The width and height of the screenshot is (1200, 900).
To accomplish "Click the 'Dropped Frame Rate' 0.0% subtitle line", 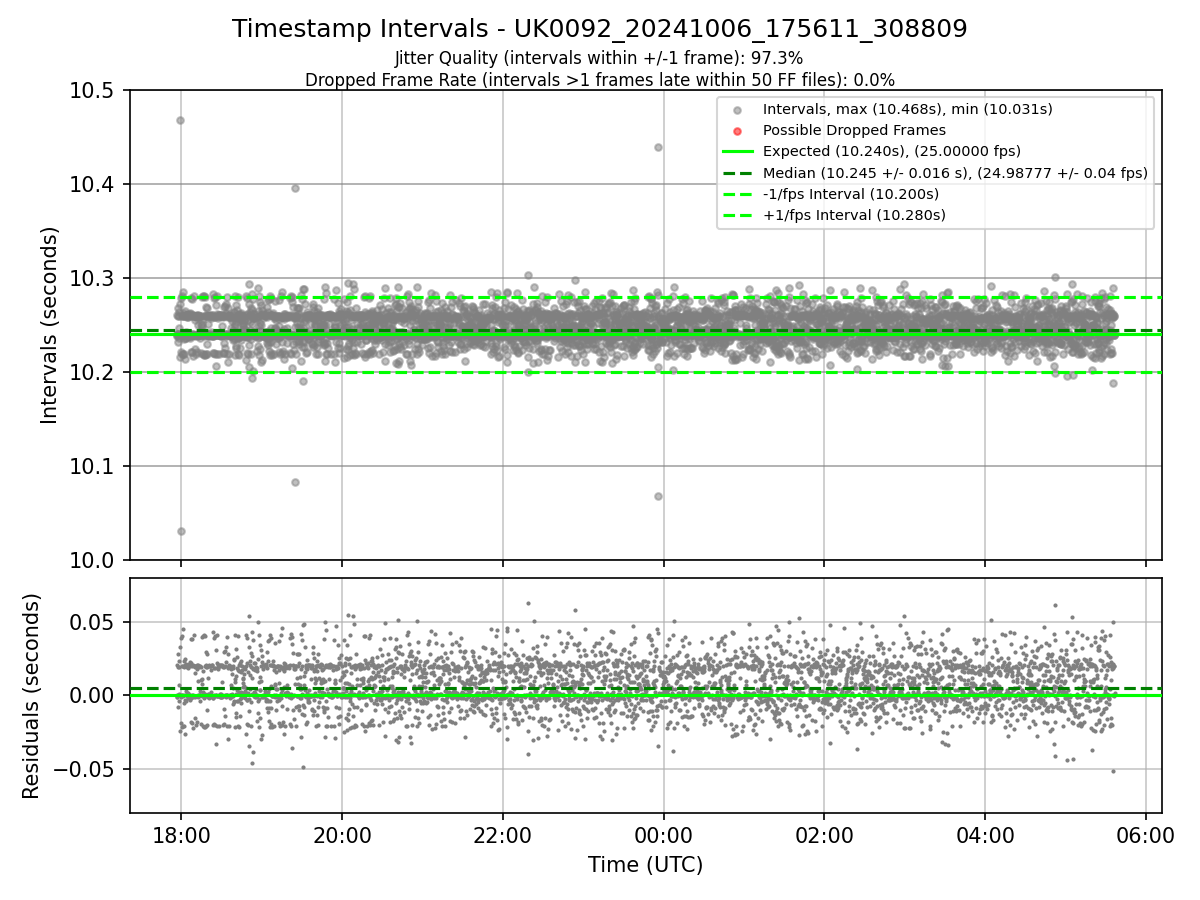I will [x=600, y=79].
